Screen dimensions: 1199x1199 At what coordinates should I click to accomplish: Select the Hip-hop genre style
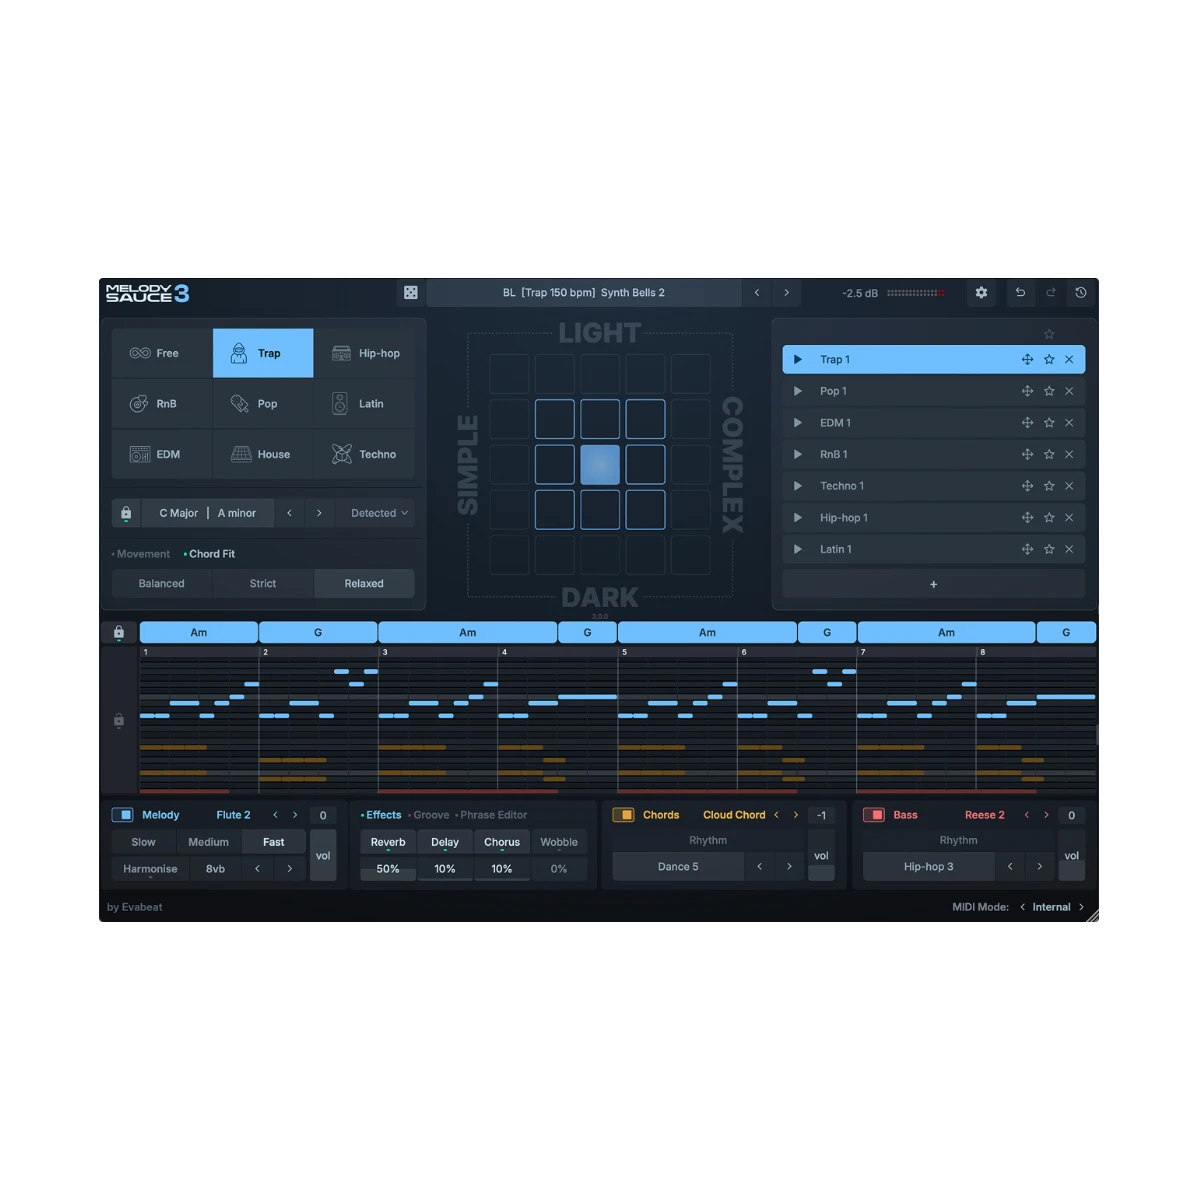pyautogui.click(x=365, y=353)
